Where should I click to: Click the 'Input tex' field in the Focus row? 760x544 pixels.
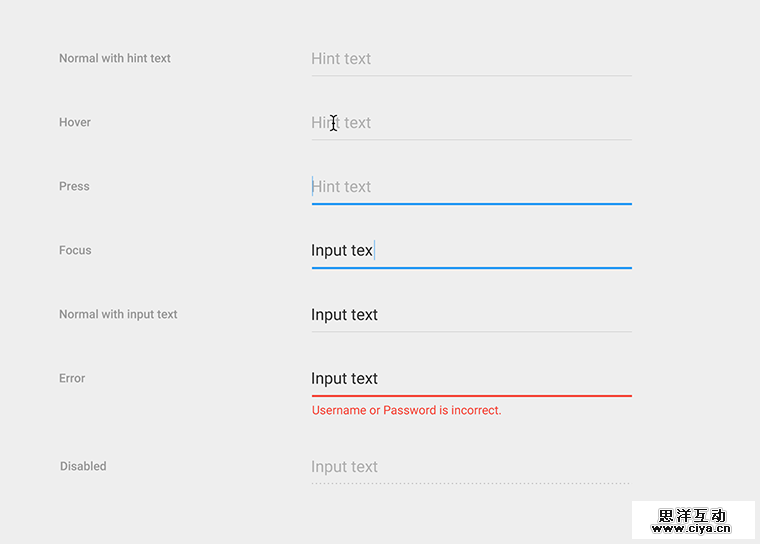pos(470,251)
